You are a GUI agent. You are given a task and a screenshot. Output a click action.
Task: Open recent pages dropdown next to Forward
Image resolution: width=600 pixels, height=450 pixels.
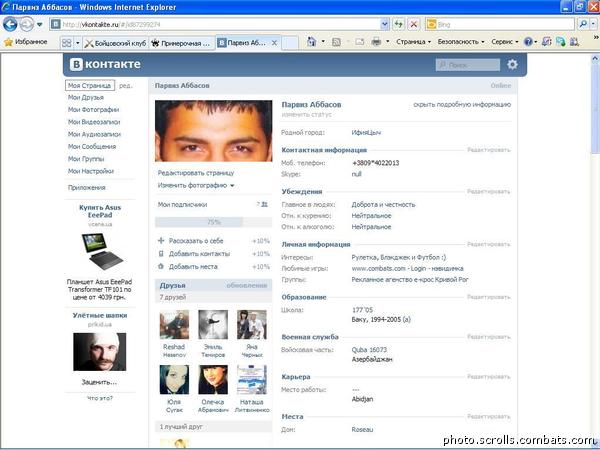(x=39, y=25)
